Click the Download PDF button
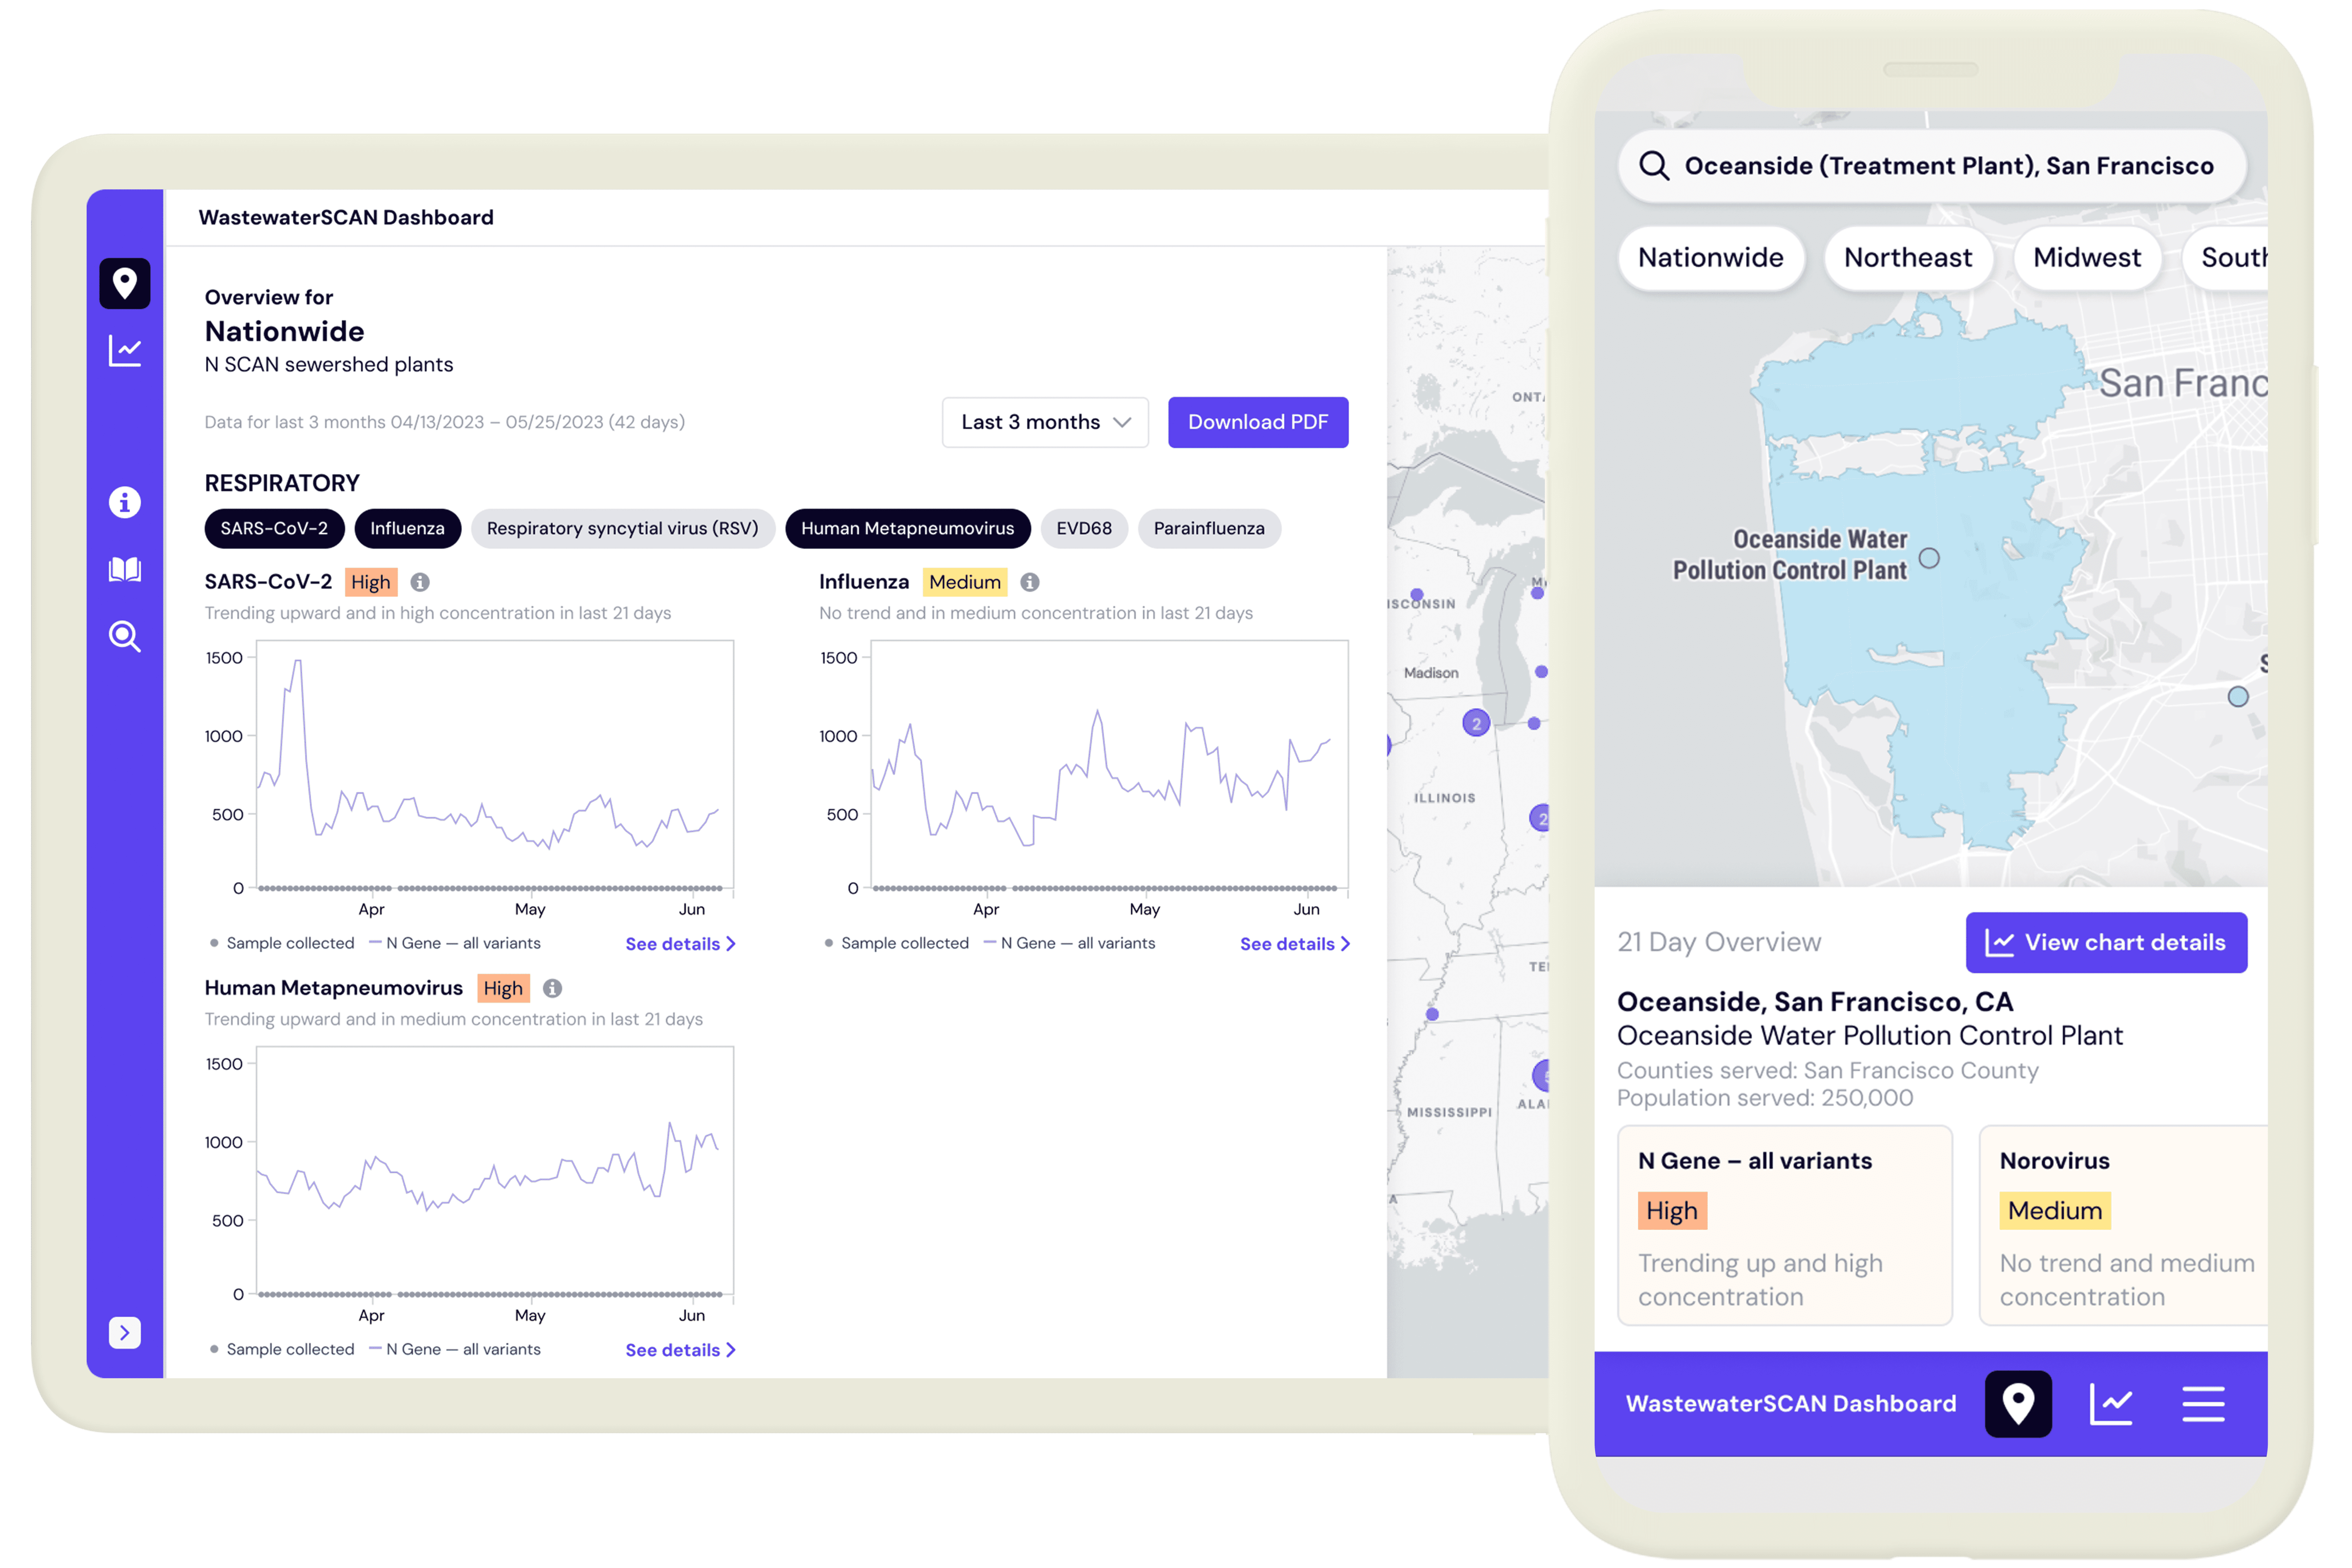This screenshot has height=1568, width=2352. tap(1257, 422)
